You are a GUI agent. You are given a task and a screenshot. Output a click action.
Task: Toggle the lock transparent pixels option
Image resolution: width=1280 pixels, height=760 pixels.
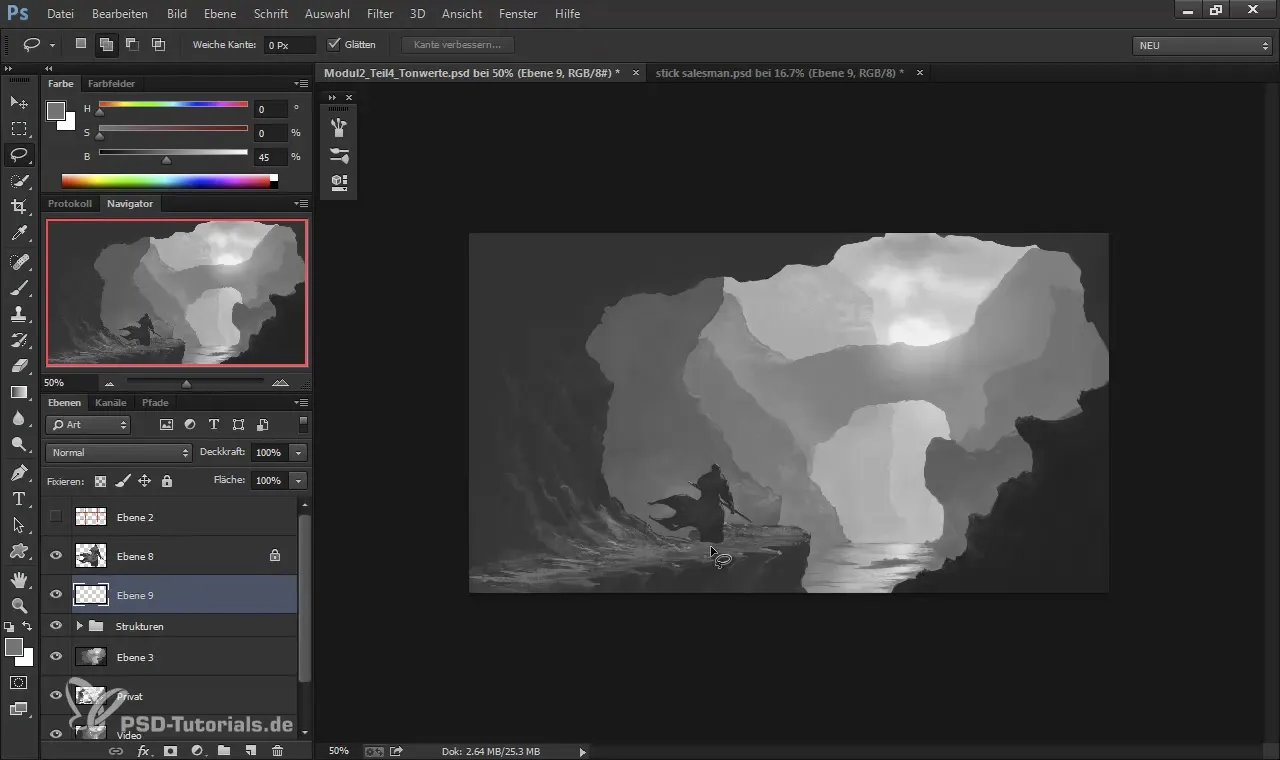100,481
